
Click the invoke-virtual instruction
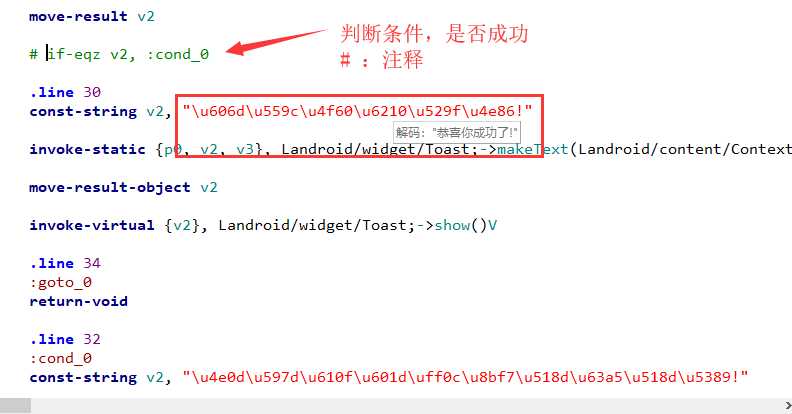click(91, 225)
